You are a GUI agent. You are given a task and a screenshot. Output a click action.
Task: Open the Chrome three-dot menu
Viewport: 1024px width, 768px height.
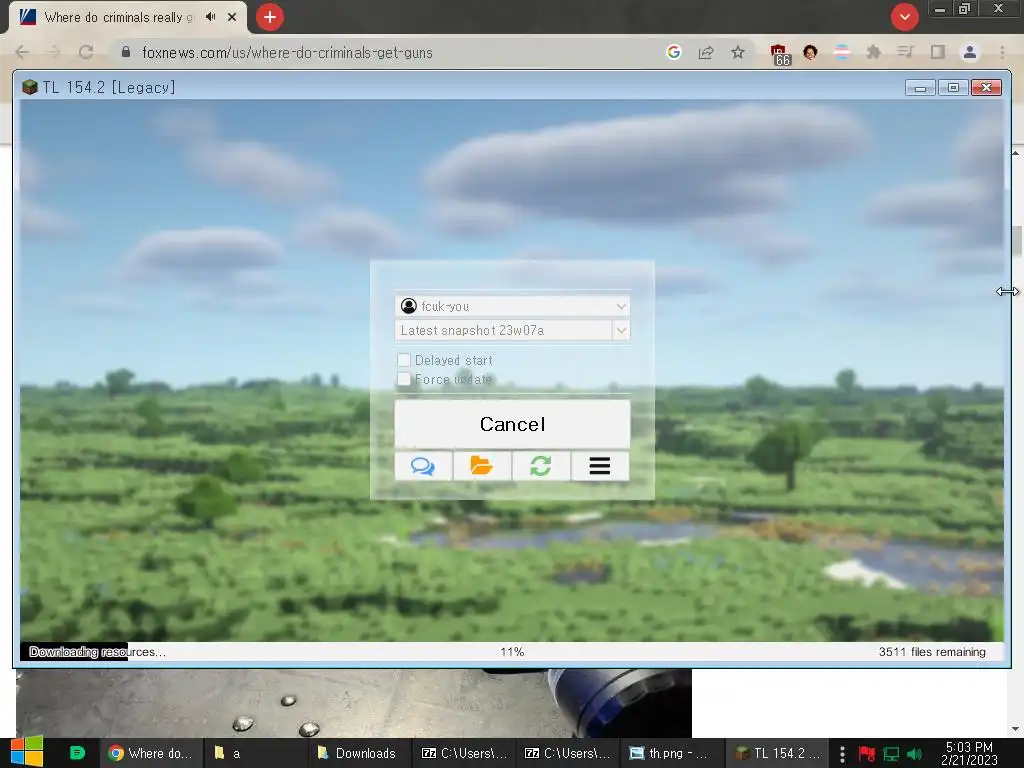tap(1002, 52)
